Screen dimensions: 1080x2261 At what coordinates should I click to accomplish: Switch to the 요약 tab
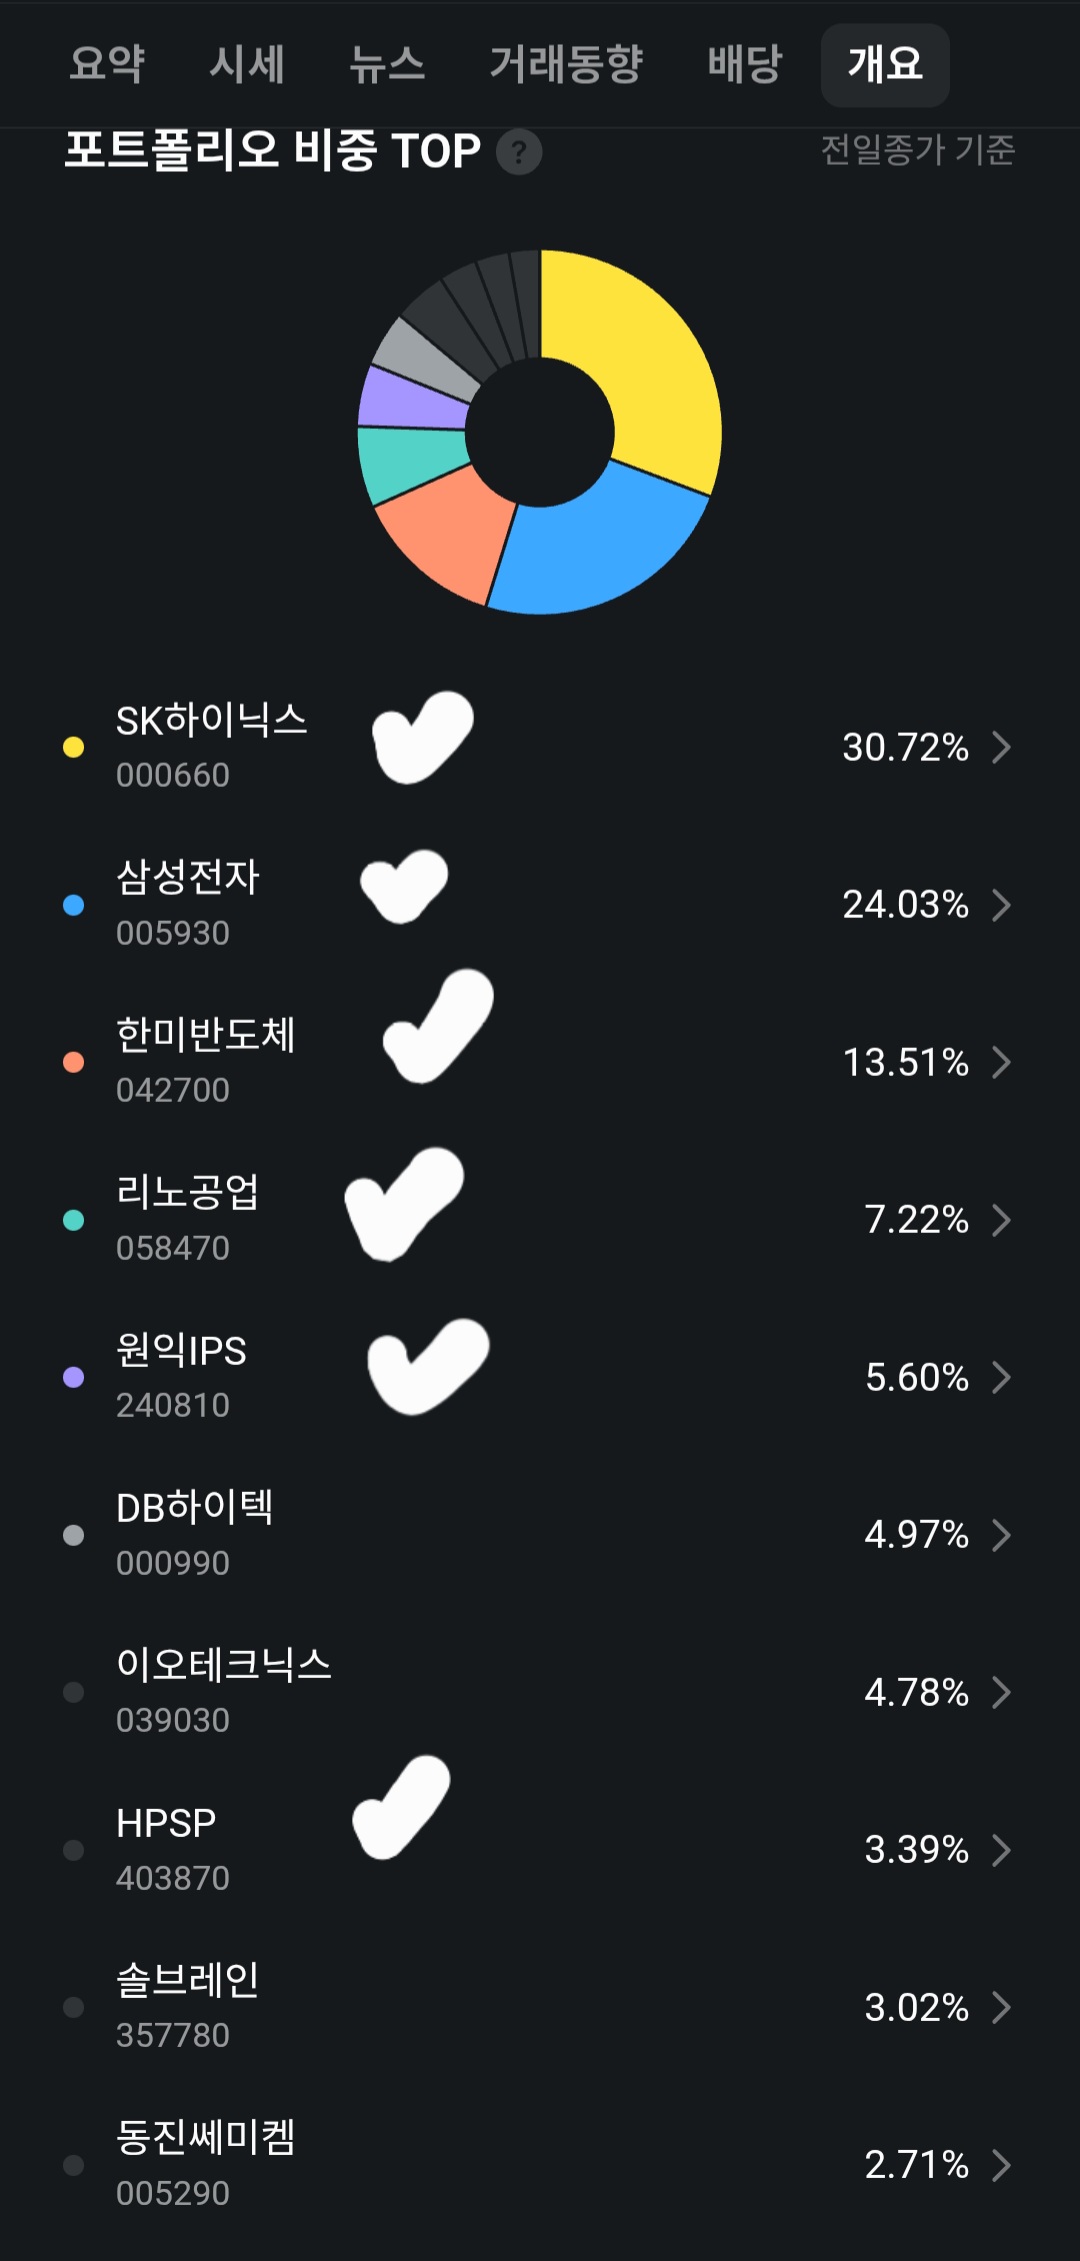tap(107, 65)
